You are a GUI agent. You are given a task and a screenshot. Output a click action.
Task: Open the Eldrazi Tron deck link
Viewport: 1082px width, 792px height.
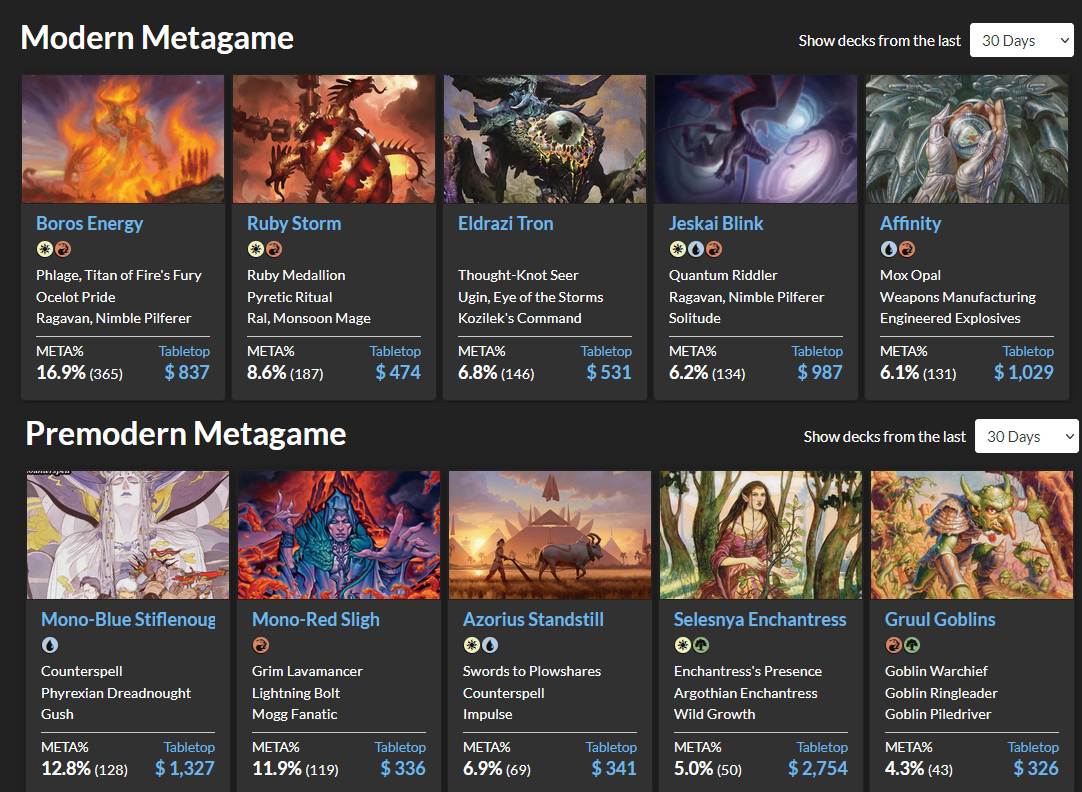click(506, 224)
